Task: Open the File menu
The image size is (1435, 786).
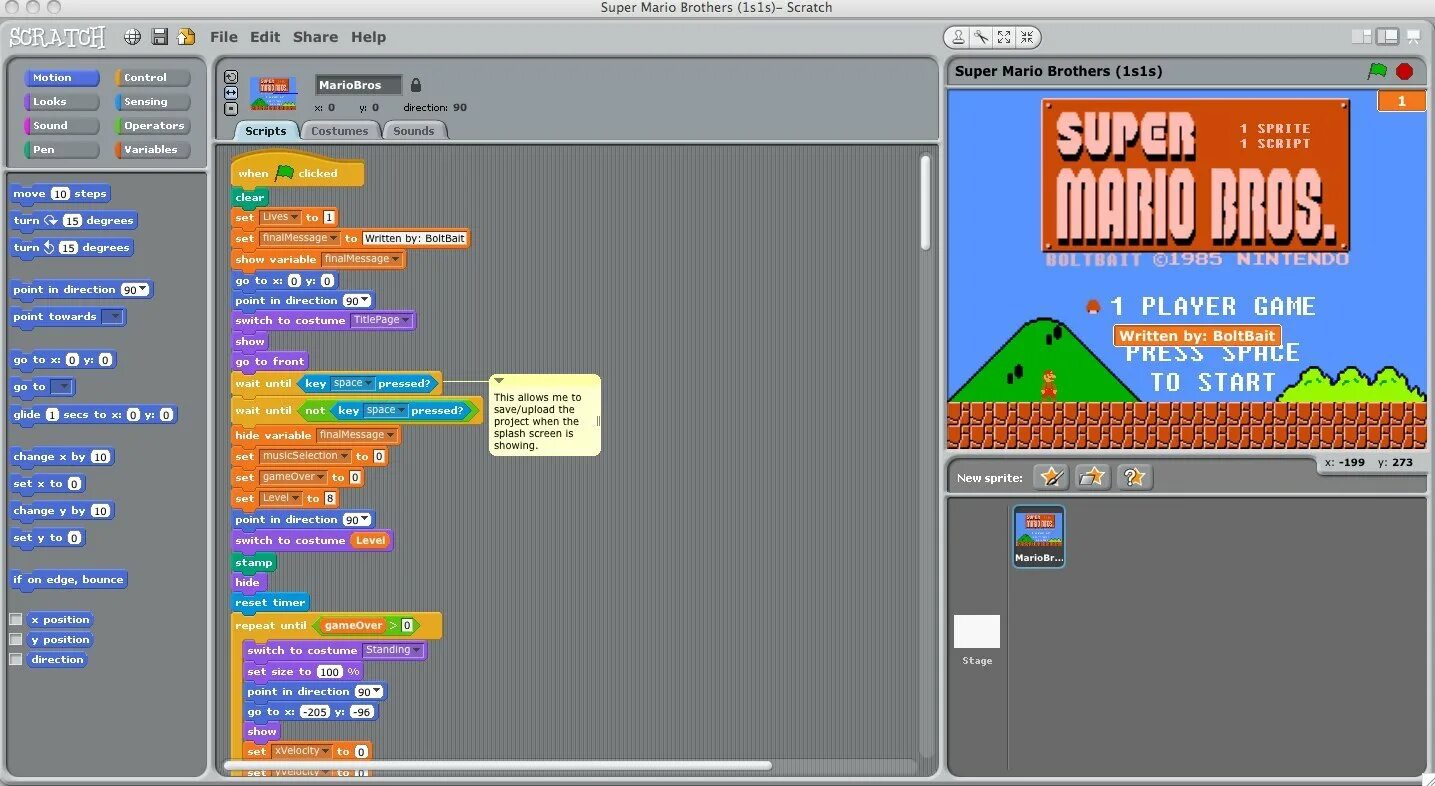Action: (x=223, y=37)
